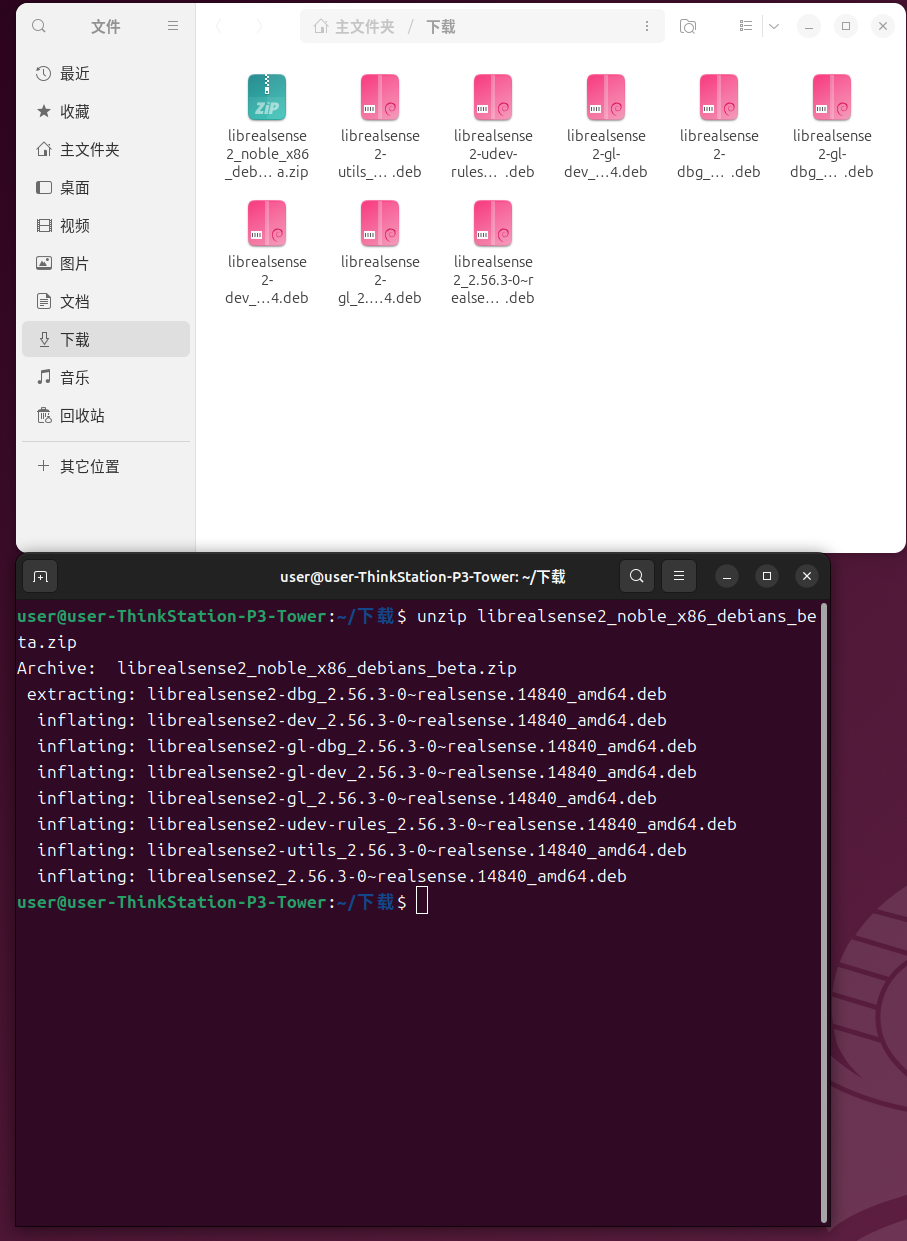
Task: Close the terminal window
Action: pyautogui.click(x=806, y=576)
